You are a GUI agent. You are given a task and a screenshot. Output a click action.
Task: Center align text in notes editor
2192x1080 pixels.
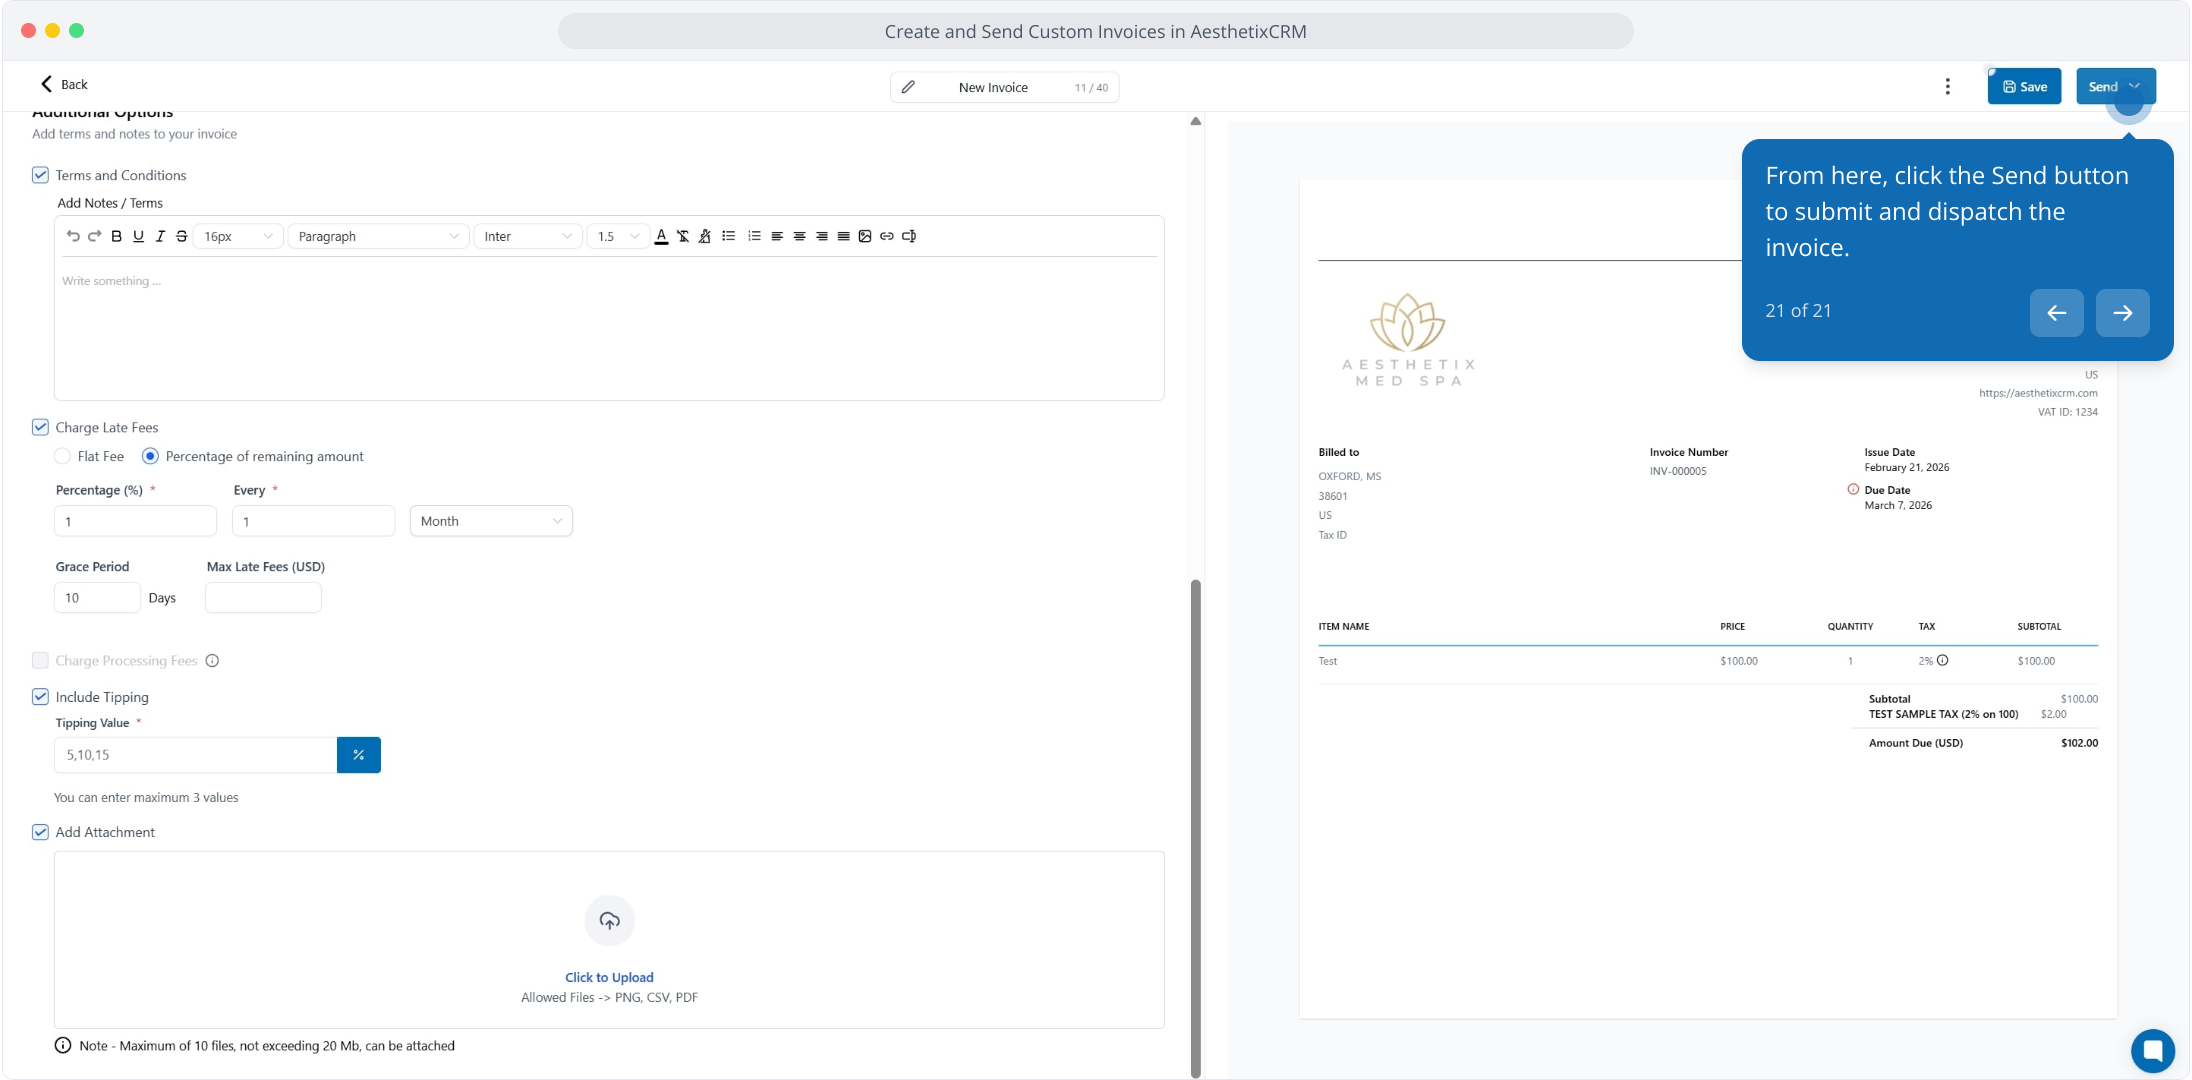pos(799,236)
